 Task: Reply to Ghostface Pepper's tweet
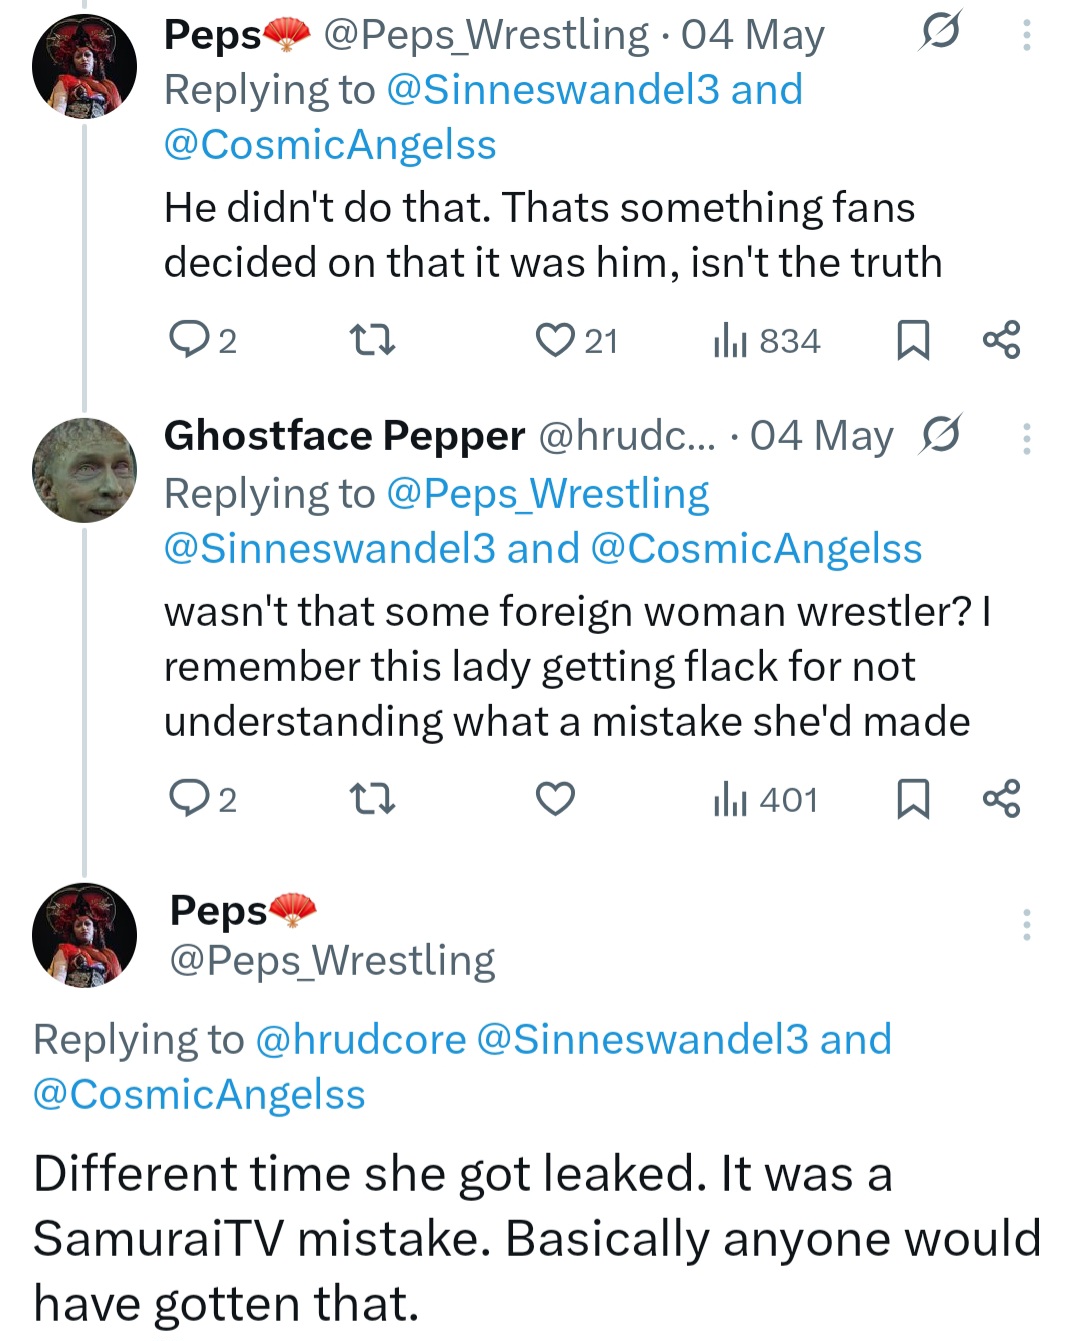tap(188, 799)
